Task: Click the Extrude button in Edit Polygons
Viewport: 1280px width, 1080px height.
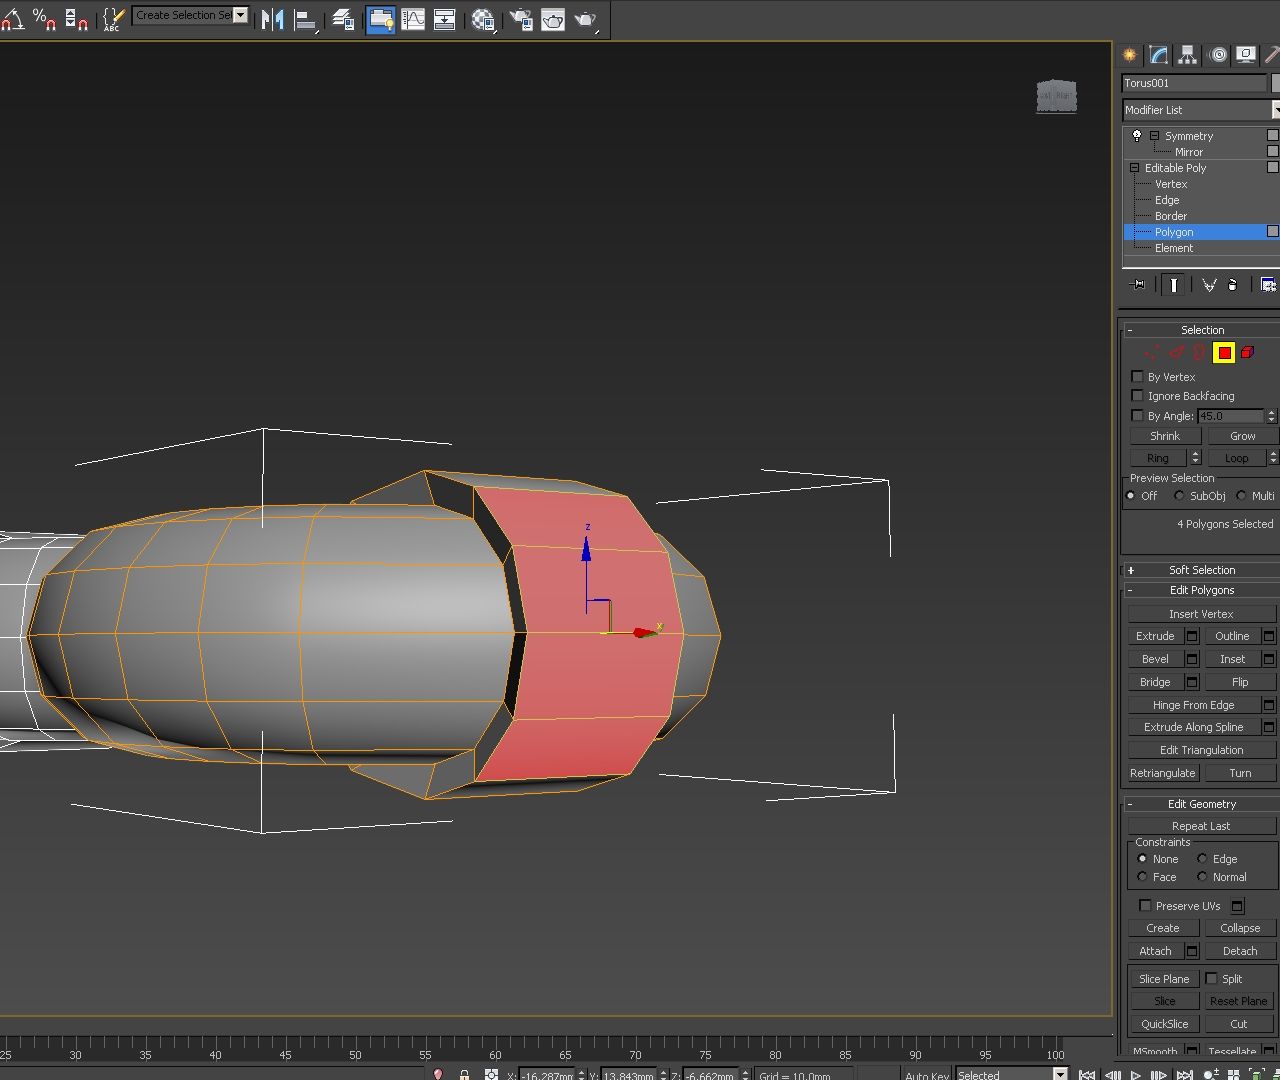Action: click(1155, 636)
